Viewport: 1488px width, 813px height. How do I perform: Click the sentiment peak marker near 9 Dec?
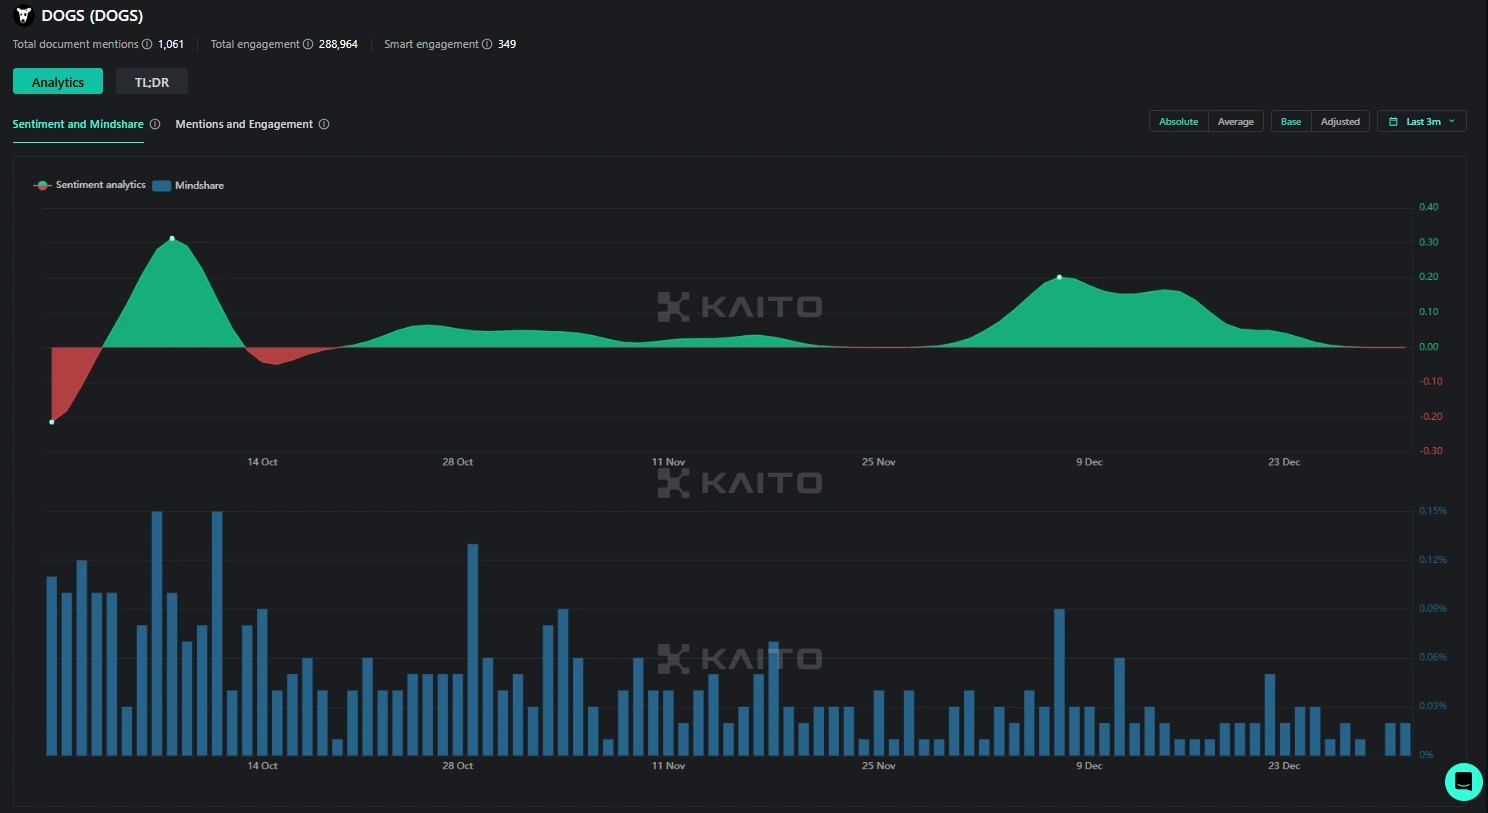(x=1059, y=277)
